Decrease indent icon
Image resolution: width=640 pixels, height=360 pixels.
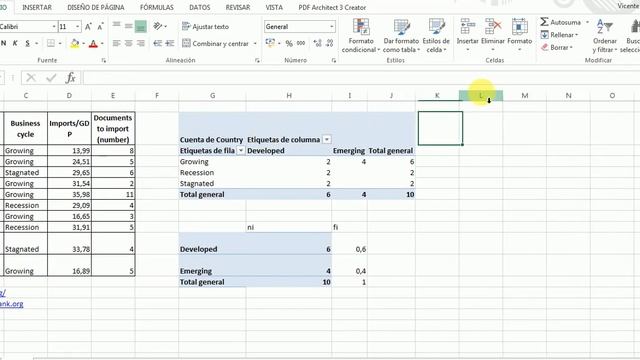point(158,43)
